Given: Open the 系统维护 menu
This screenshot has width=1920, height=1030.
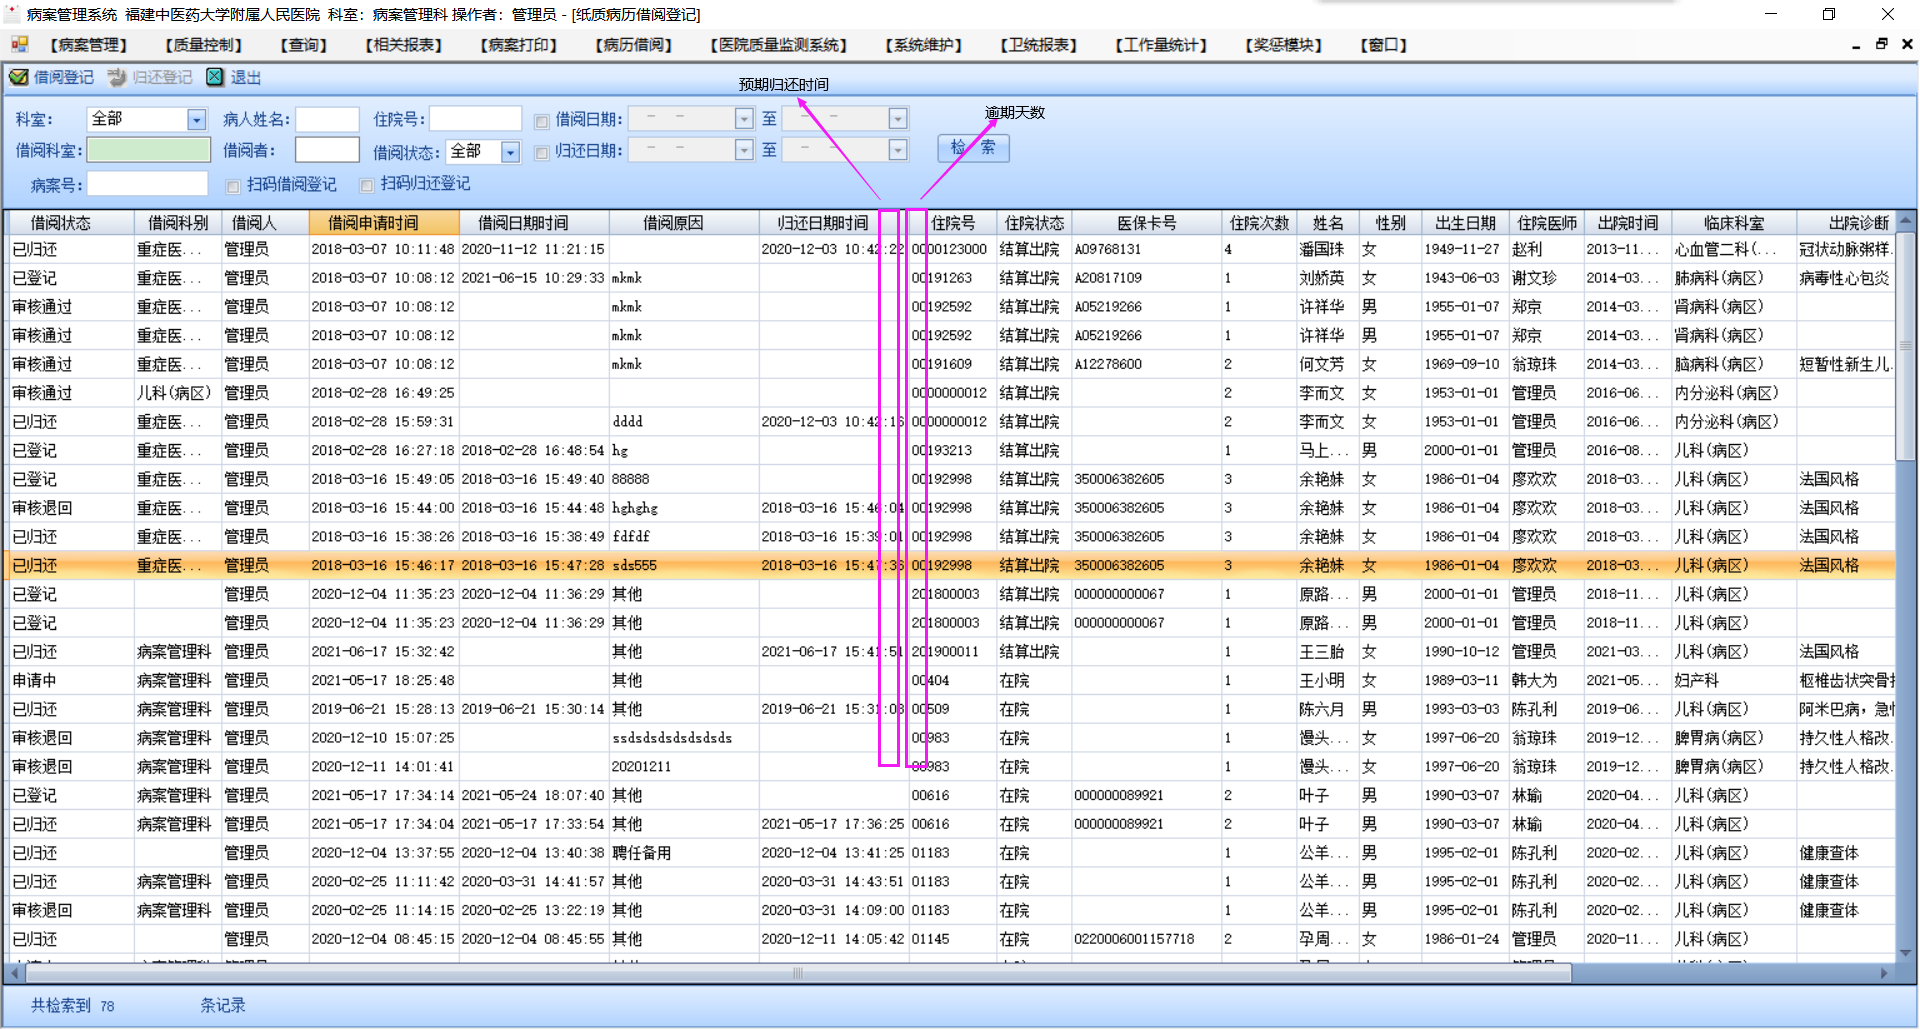Looking at the screenshot, I should pyautogui.click(x=924, y=45).
